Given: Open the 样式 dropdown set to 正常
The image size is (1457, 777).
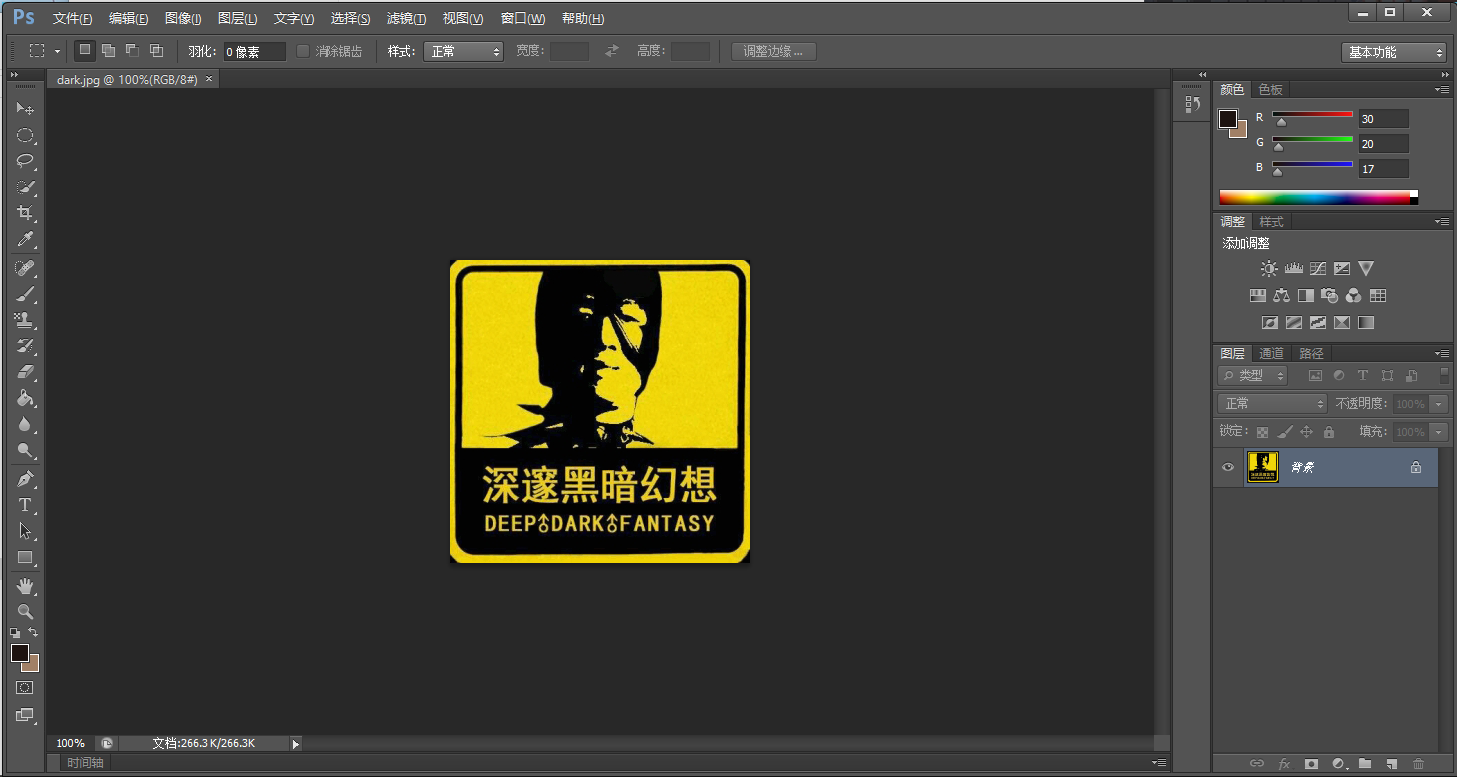Looking at the screenshot, I should point(463,51).
